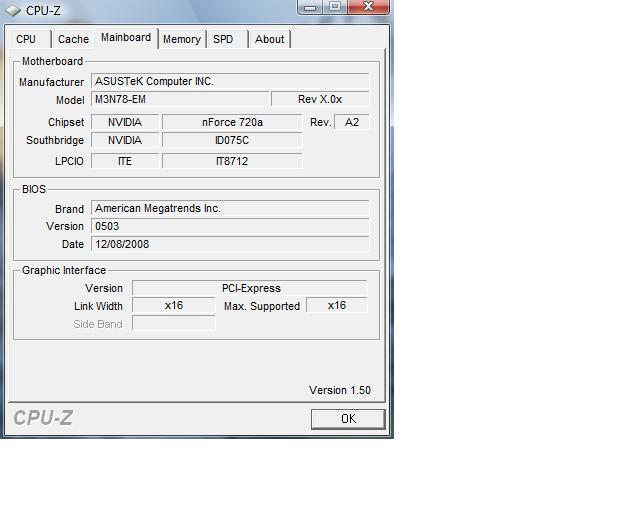The height and width of the screenshot is (512, 640).
Task: Click the Max. Supported label
Action: [262, 306]
